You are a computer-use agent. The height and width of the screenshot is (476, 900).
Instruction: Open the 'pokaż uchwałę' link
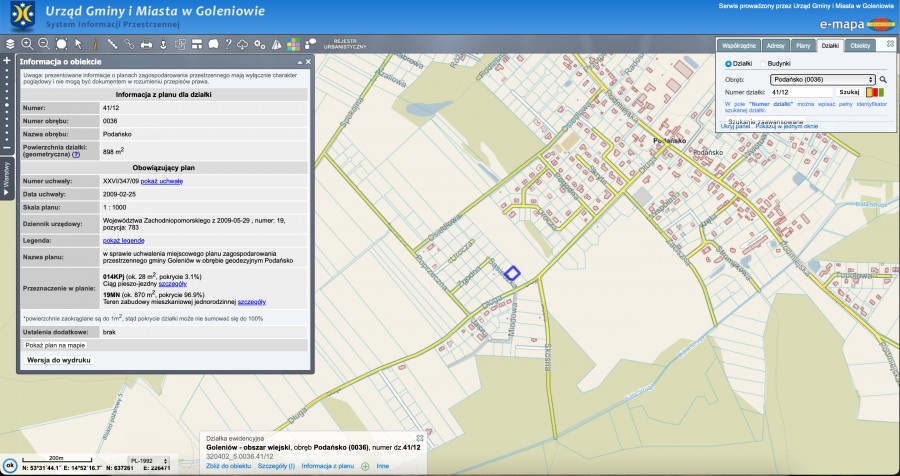click(x=161, y=181)
